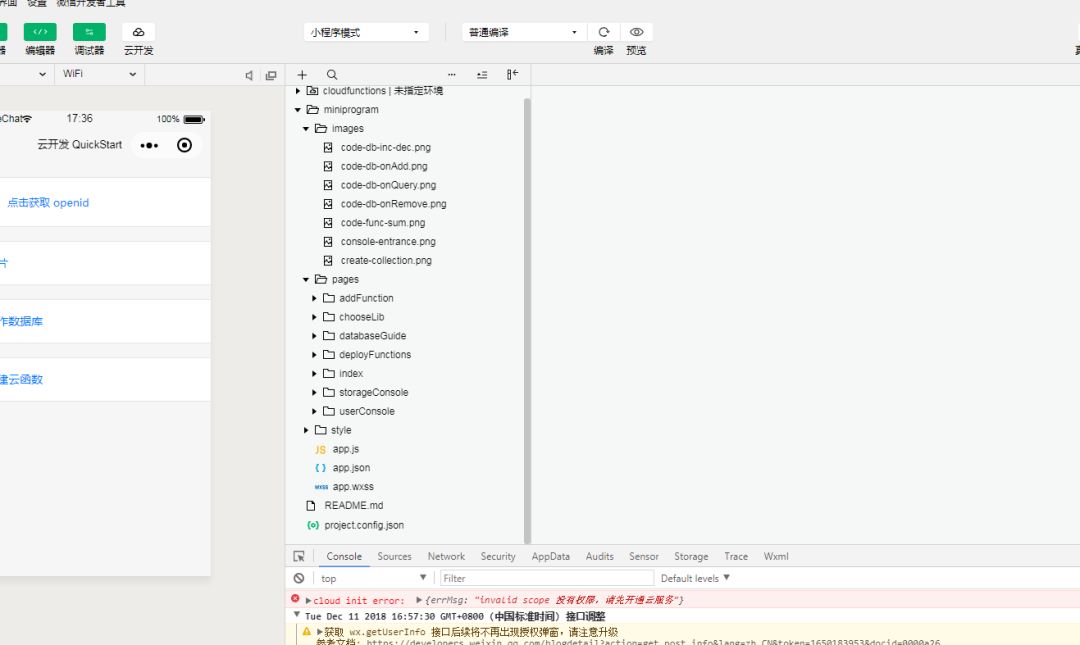Switch to the Sensor tab
Screen dimensions: 1080x645
click(643, 556)
